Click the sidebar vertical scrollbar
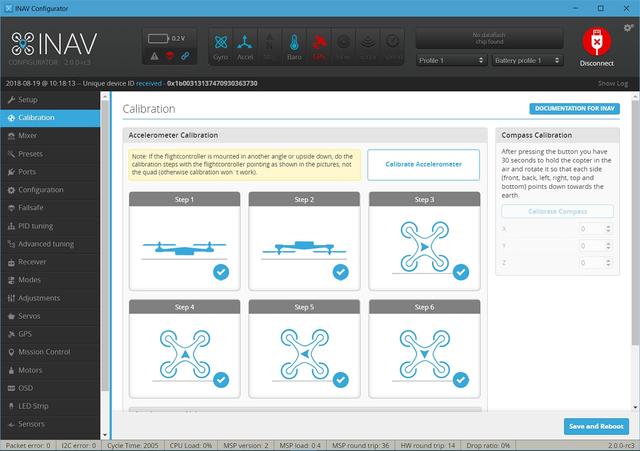 105,245
